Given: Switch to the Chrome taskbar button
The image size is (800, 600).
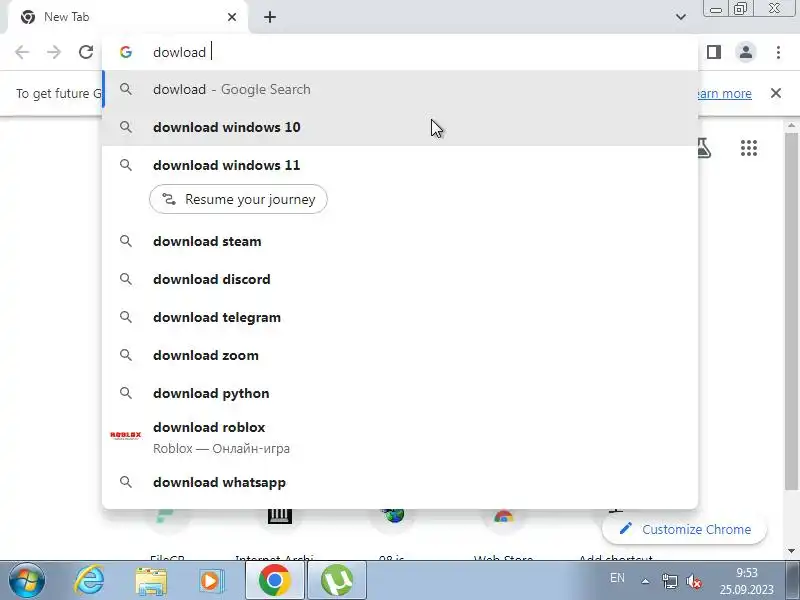Looking at the screenshot, I should click(x=274, y=580).
